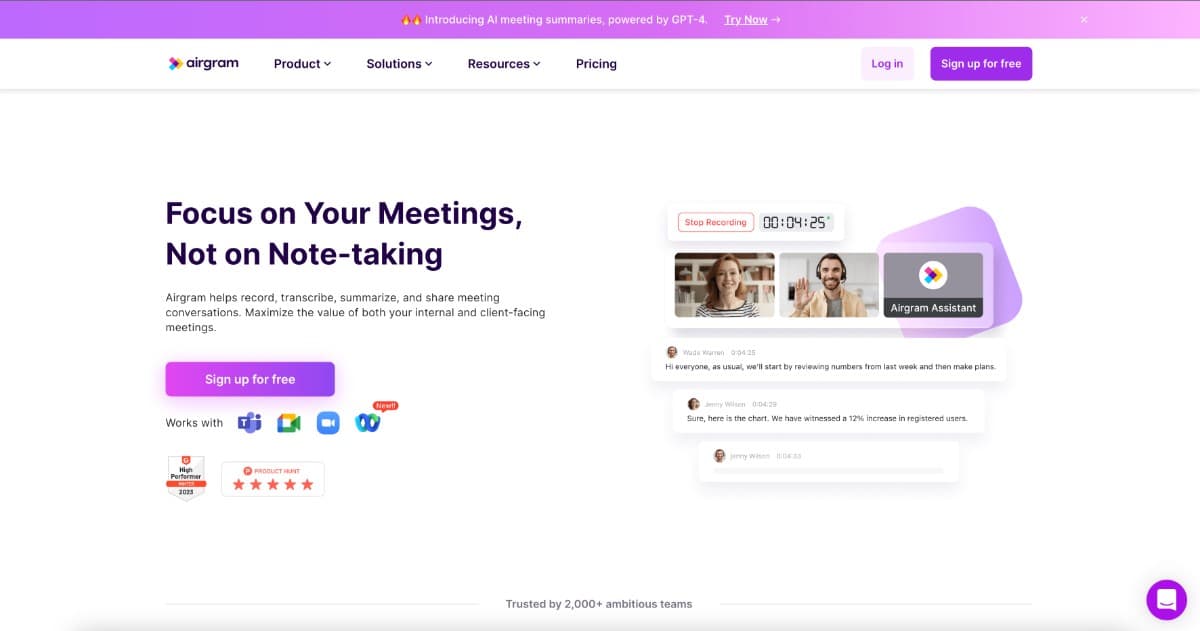Click Jenny Wilson's avatar at 0:04:33
The width and height of the screenshot is (1200, 631).
[x=719, y=455]
